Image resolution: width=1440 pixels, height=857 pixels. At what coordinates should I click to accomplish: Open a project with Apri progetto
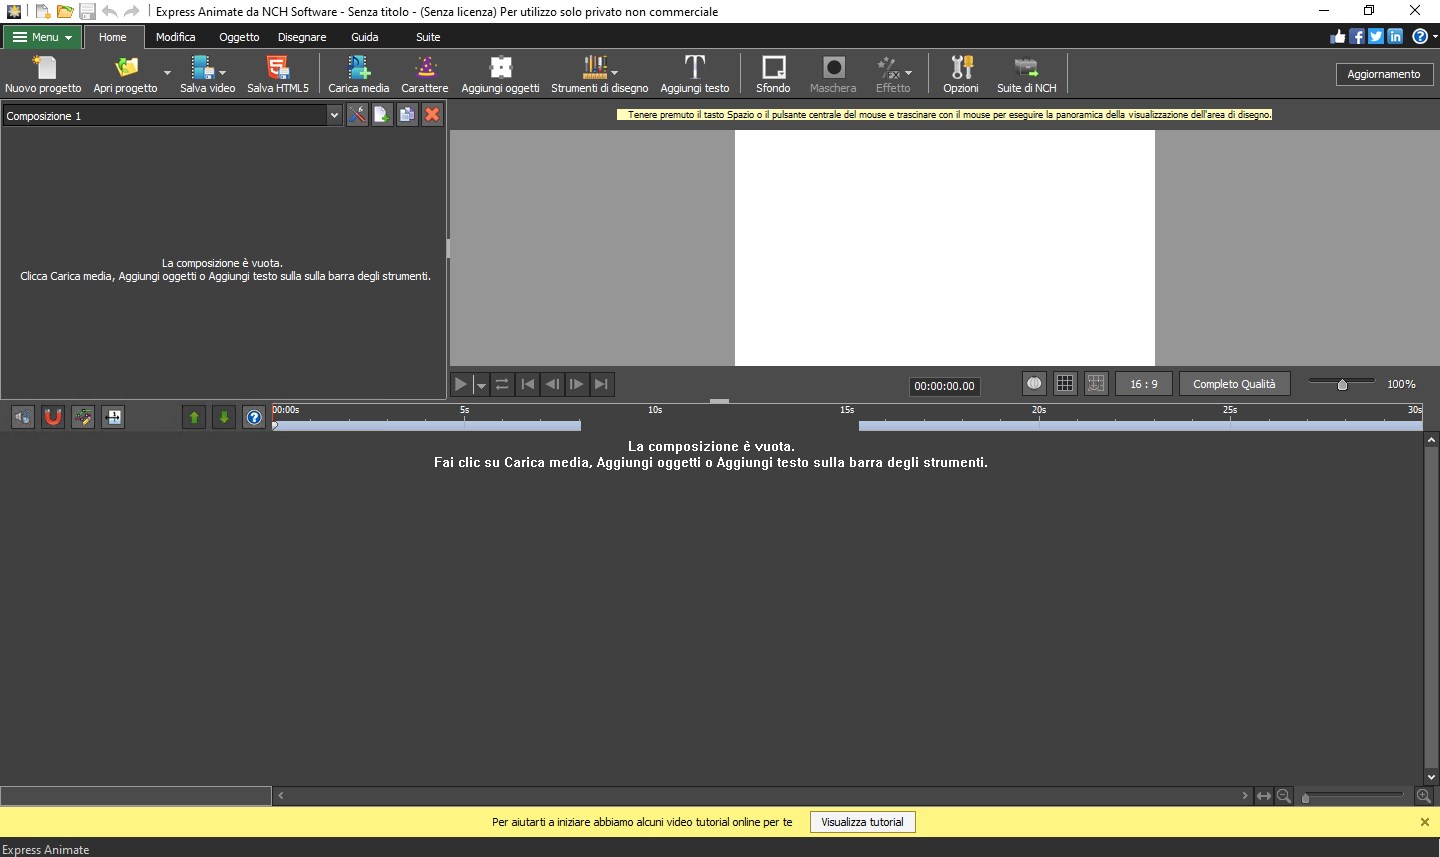(125, 75)
